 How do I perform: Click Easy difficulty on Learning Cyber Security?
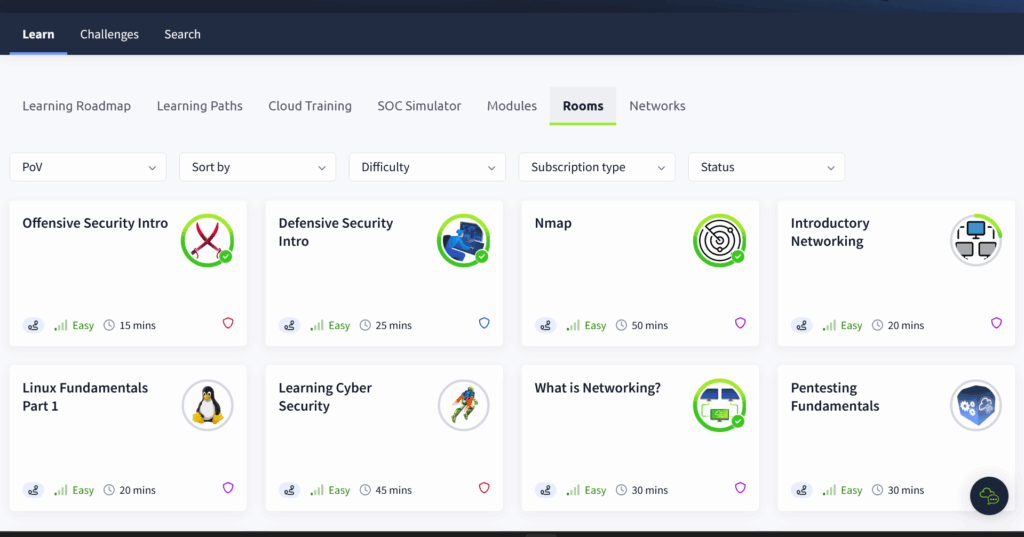[x=339, y=490]
